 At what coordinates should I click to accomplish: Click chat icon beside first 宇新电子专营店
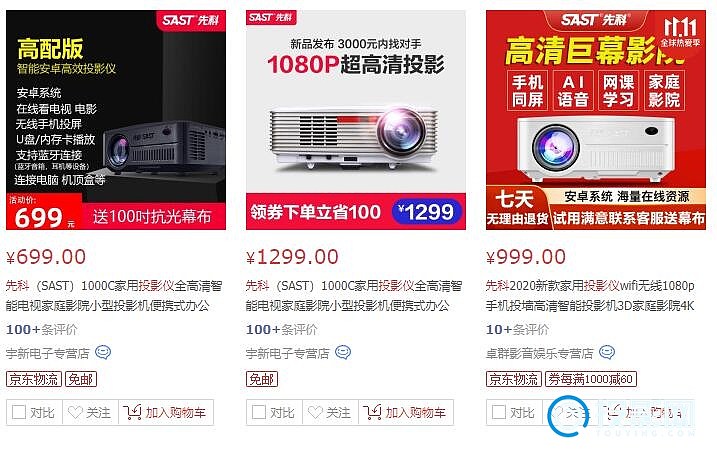(103, 353)
